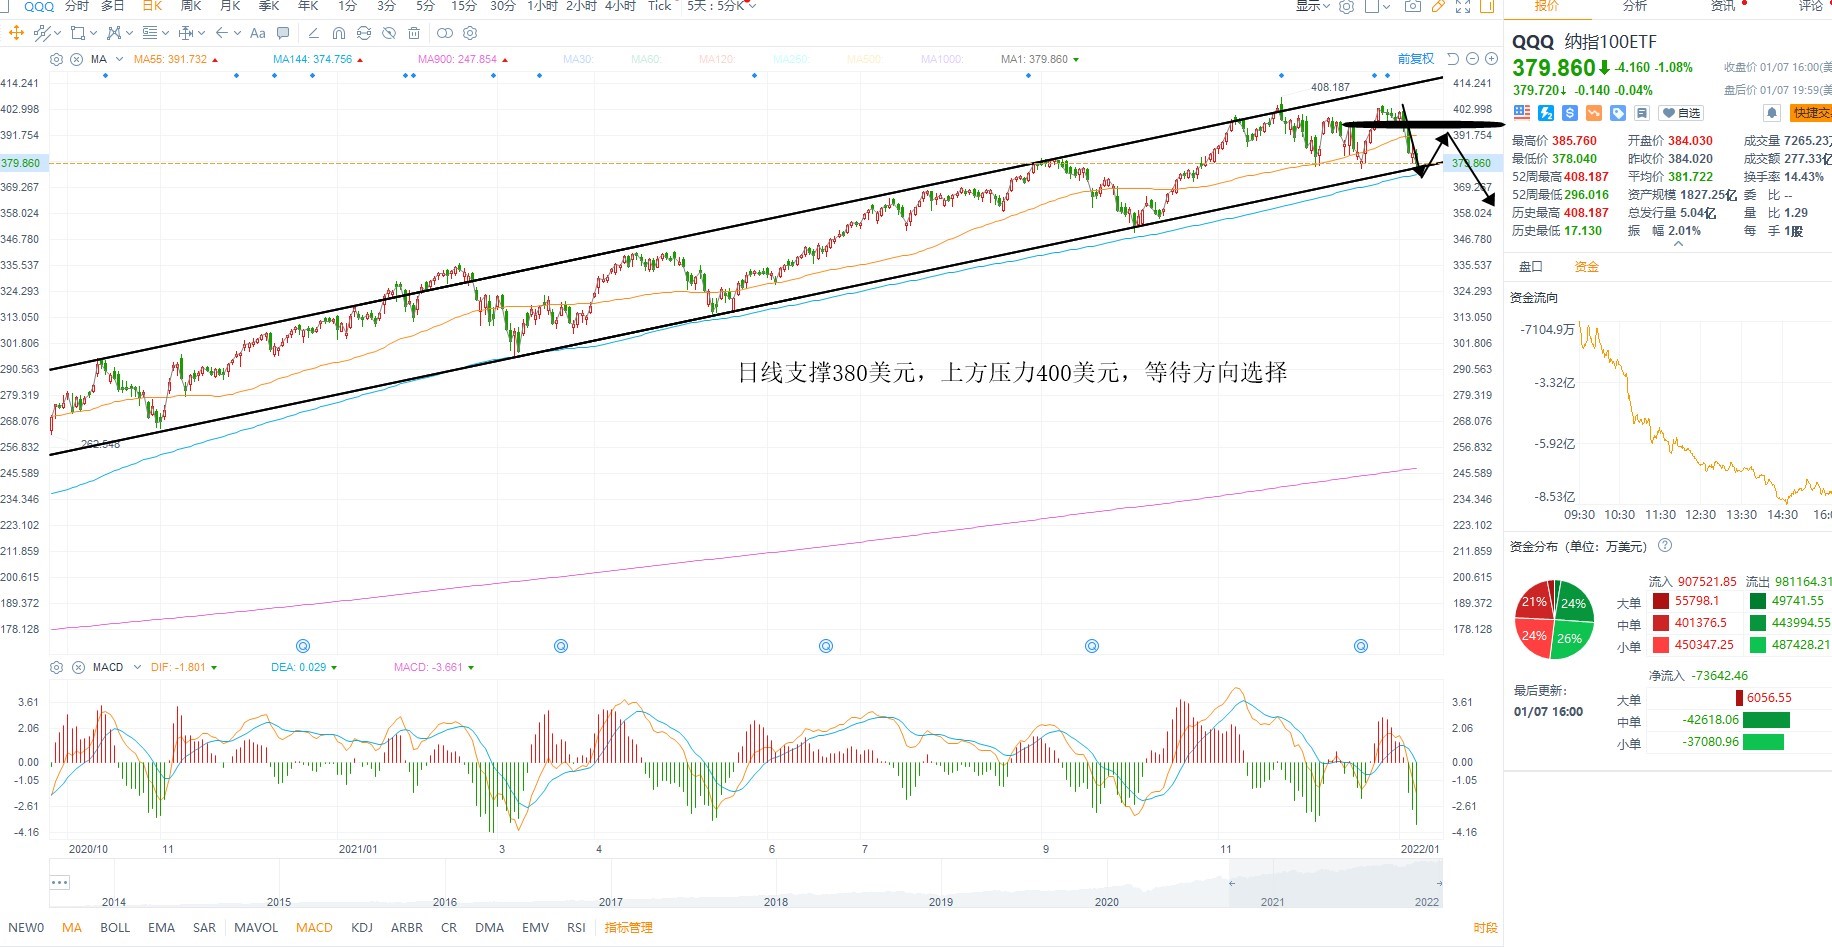Toggle DIF line in MACD
This screenshot has height=947, width=1832.
(178, 667)
